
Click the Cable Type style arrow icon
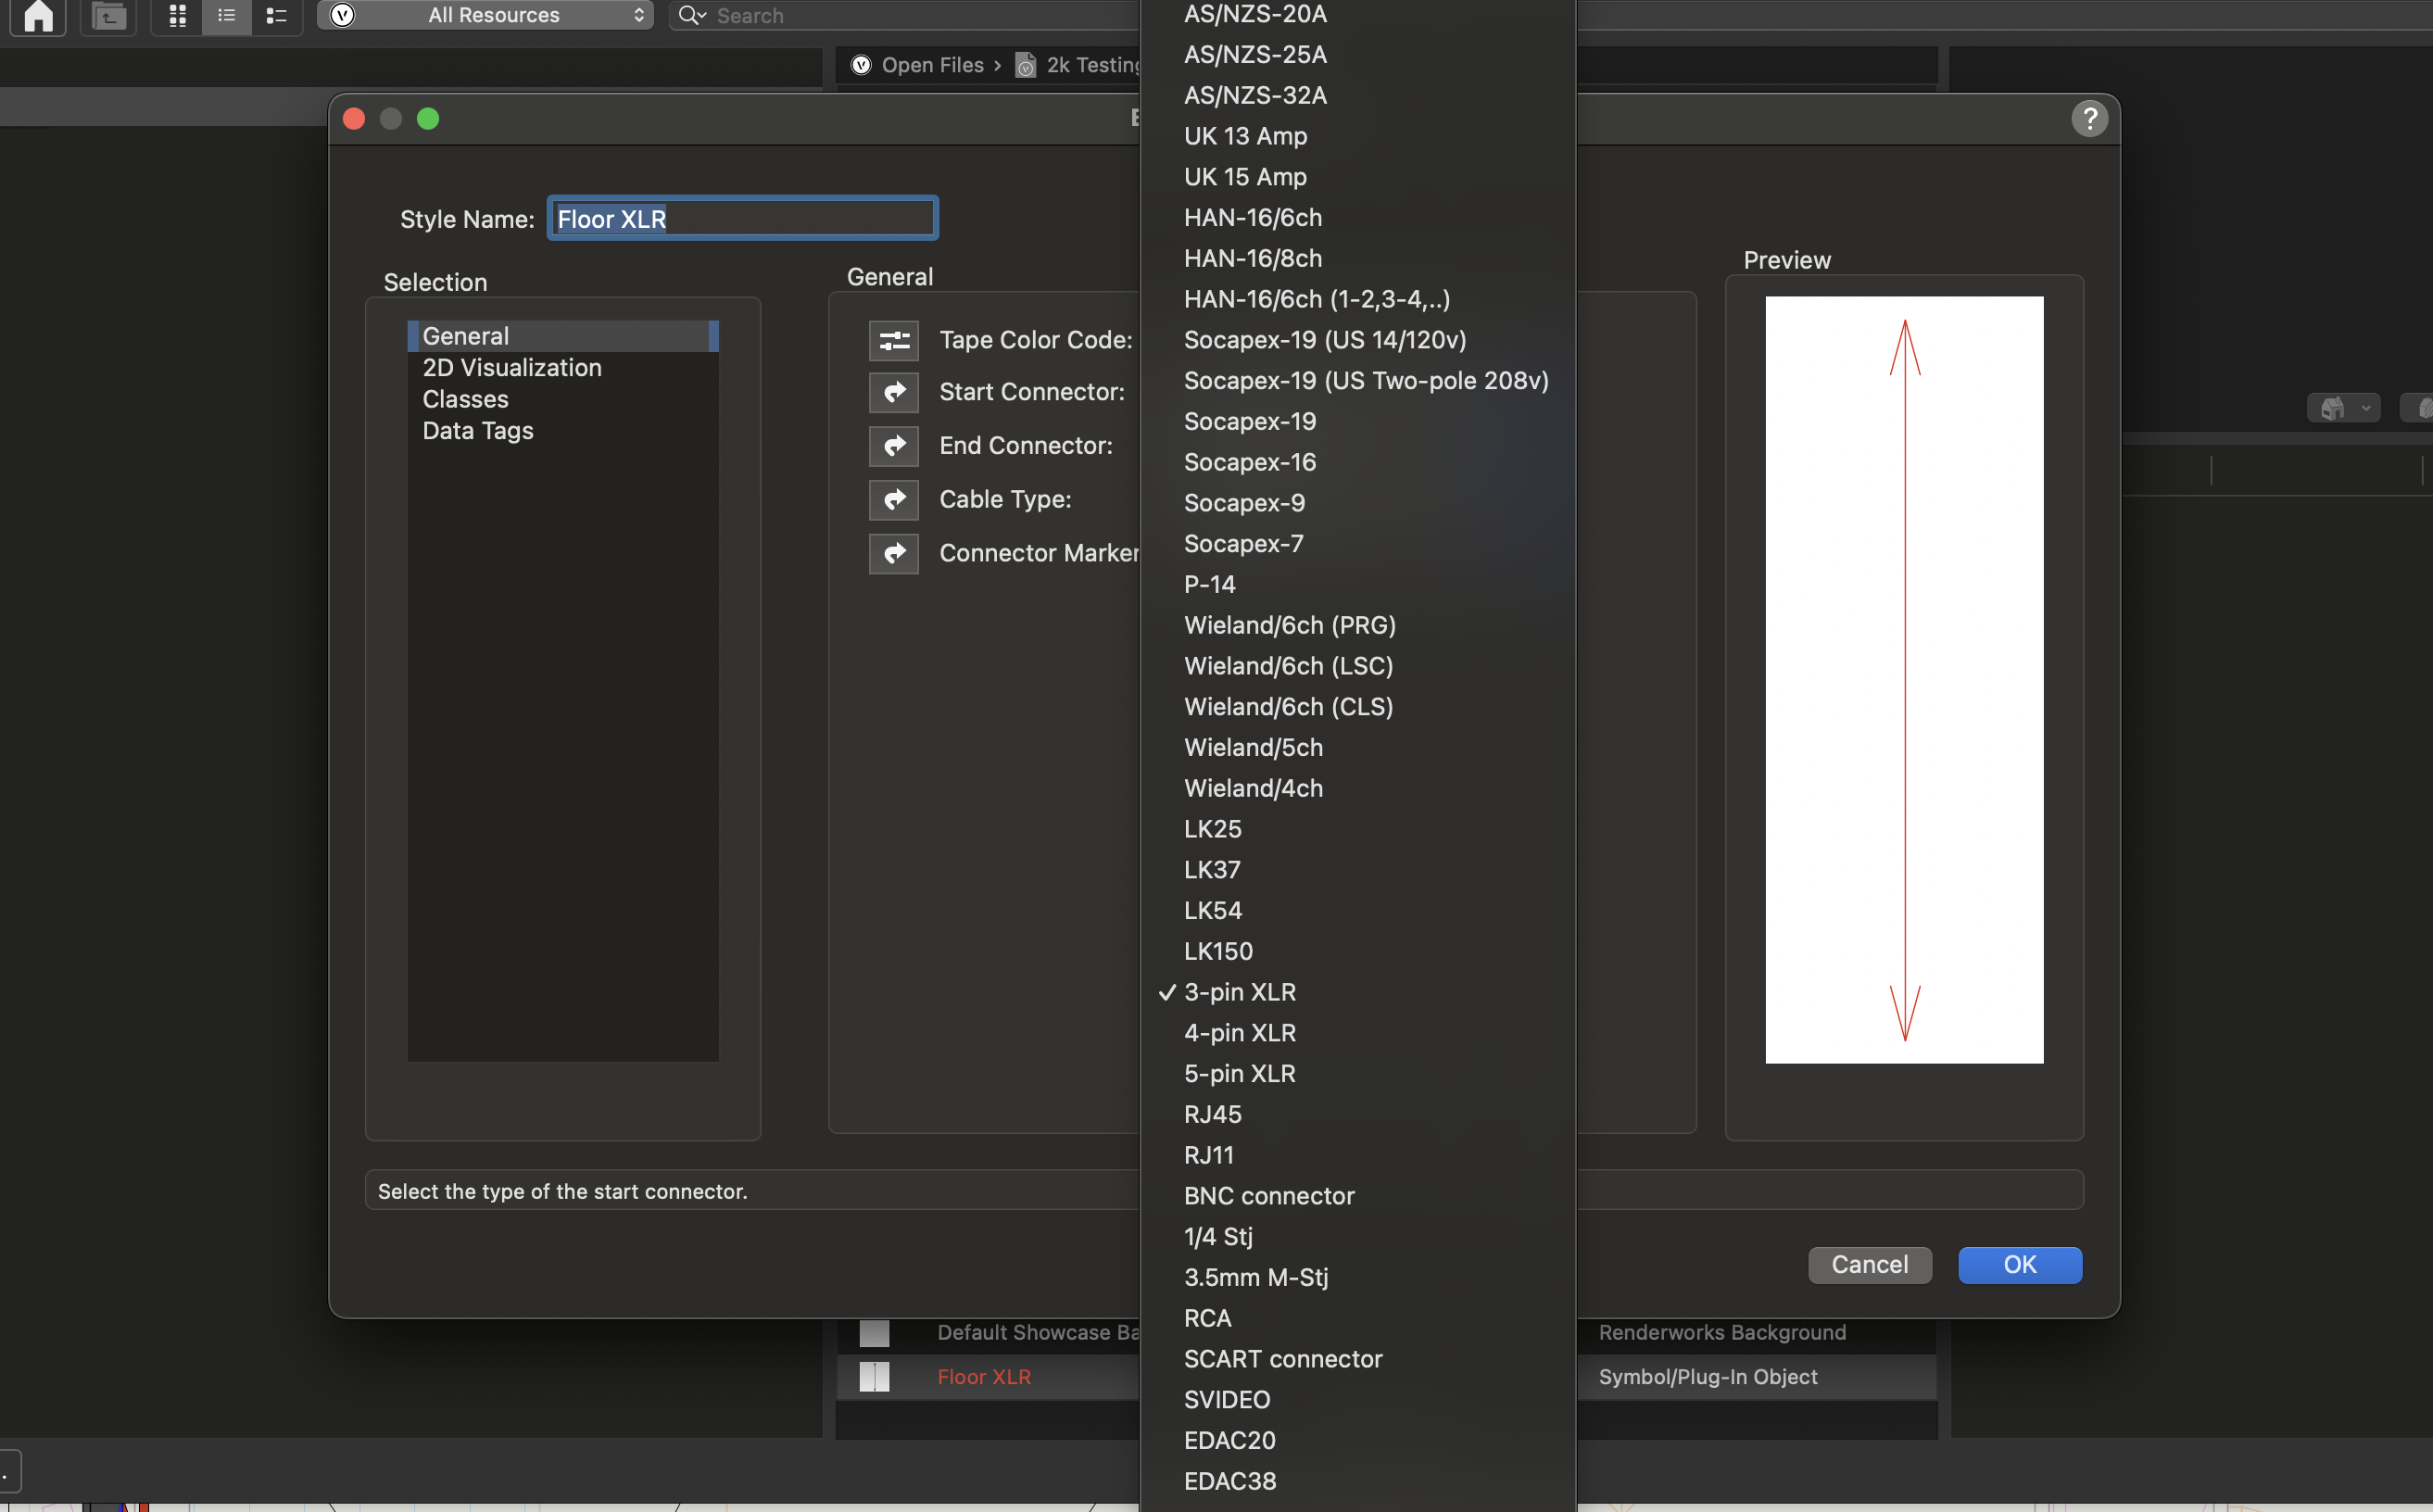pyautogui.click(x=893, y=499)
